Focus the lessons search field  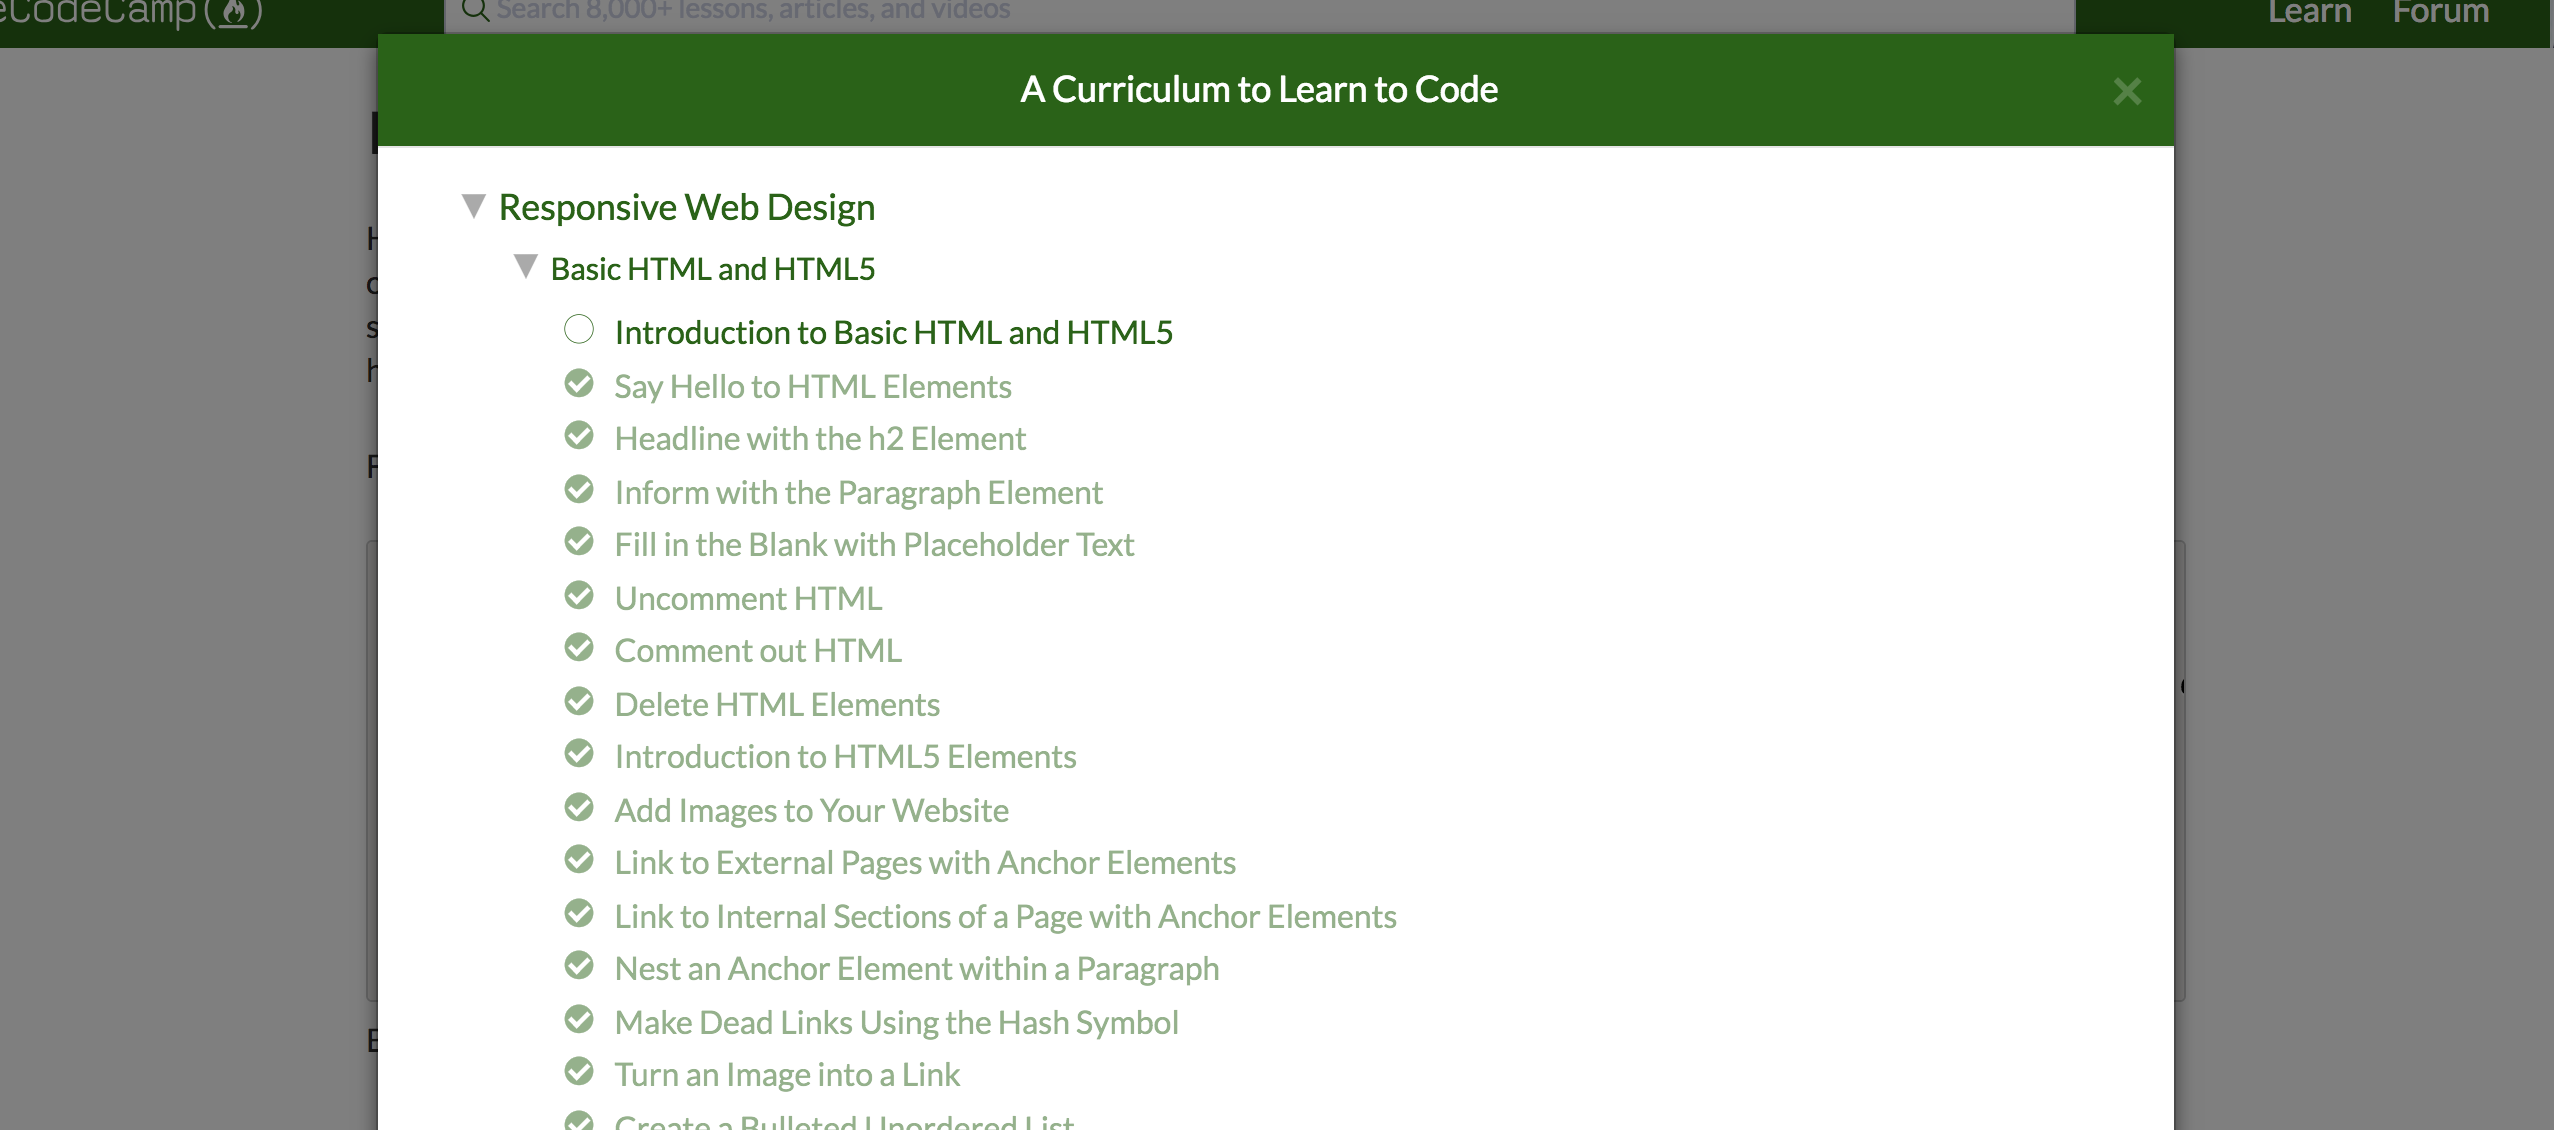click(1260, 14)
